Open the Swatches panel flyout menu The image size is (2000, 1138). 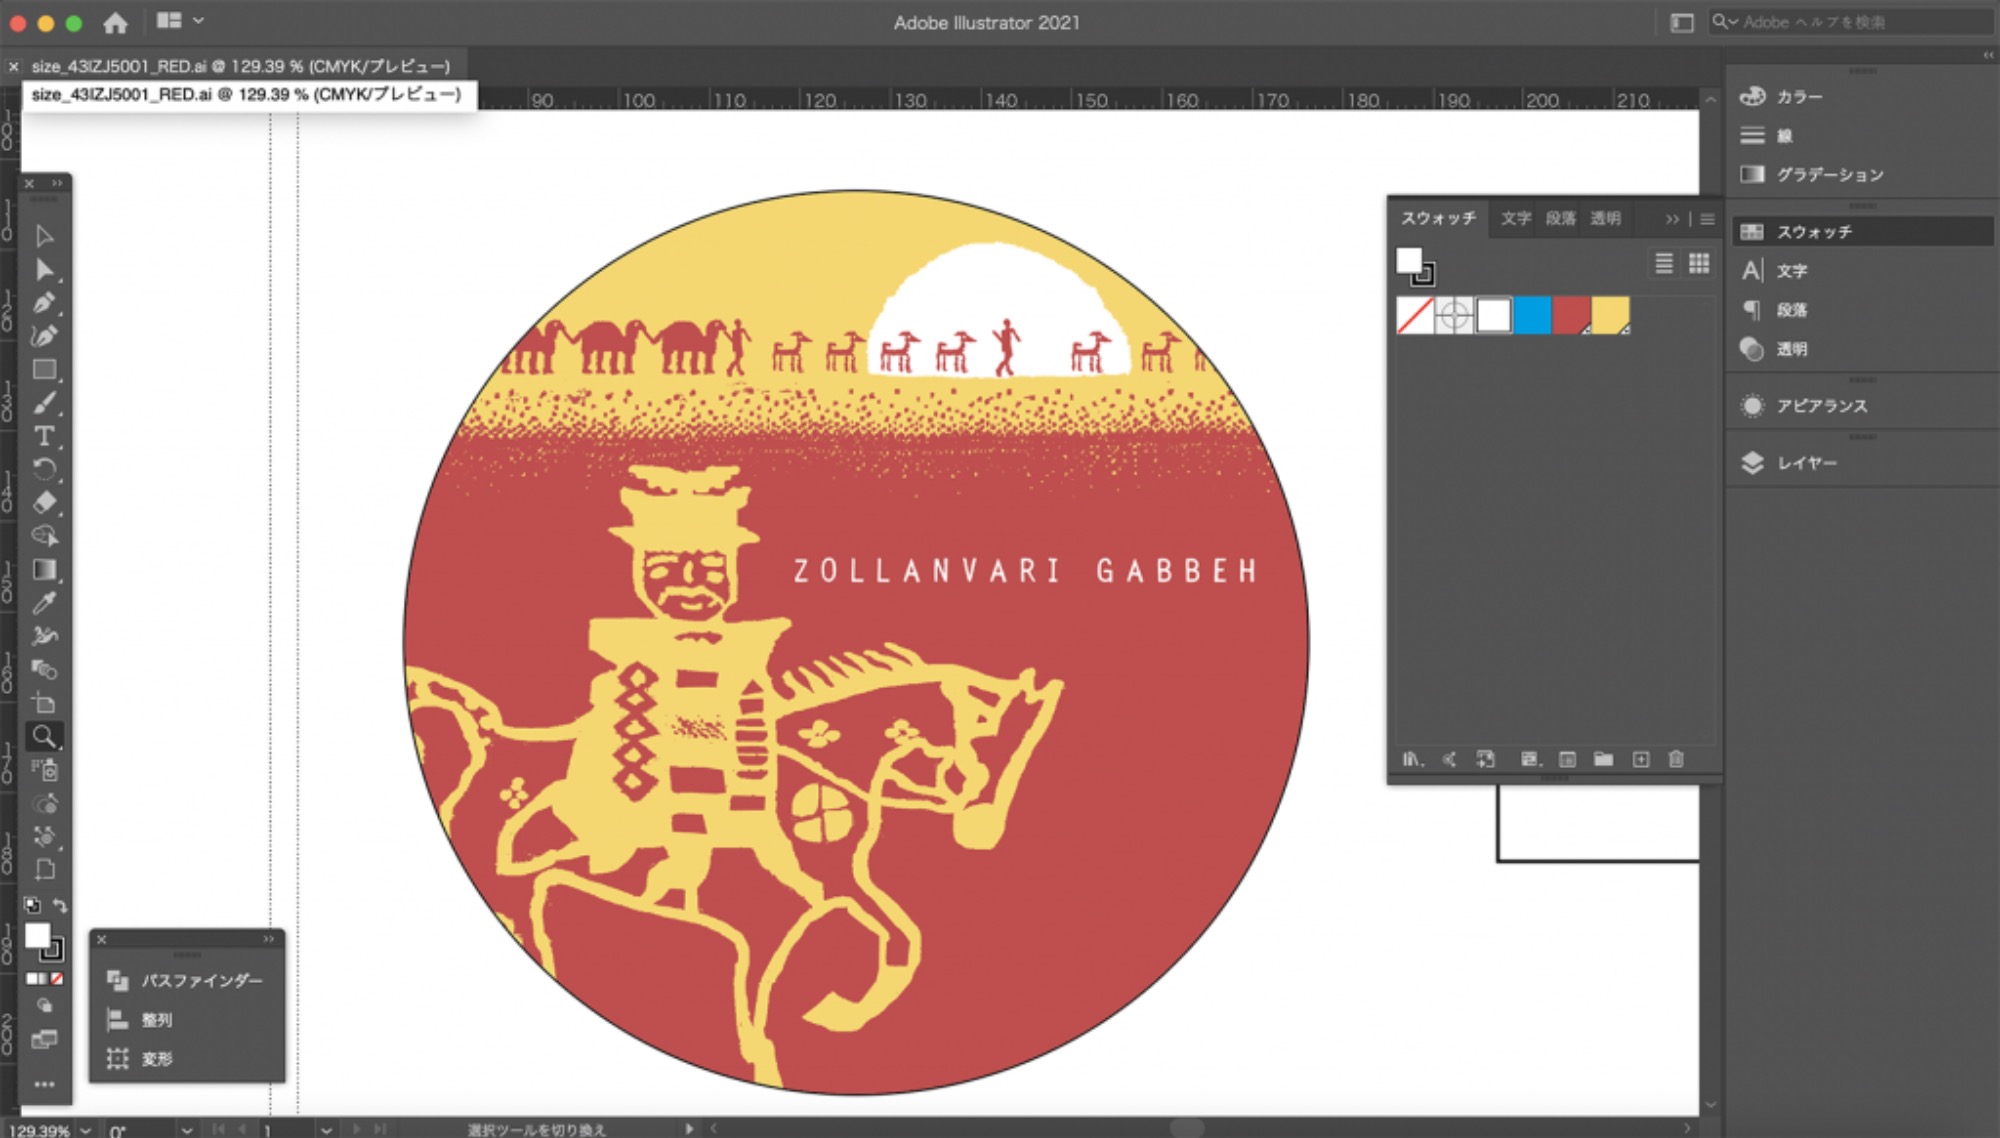point(1707,219)
